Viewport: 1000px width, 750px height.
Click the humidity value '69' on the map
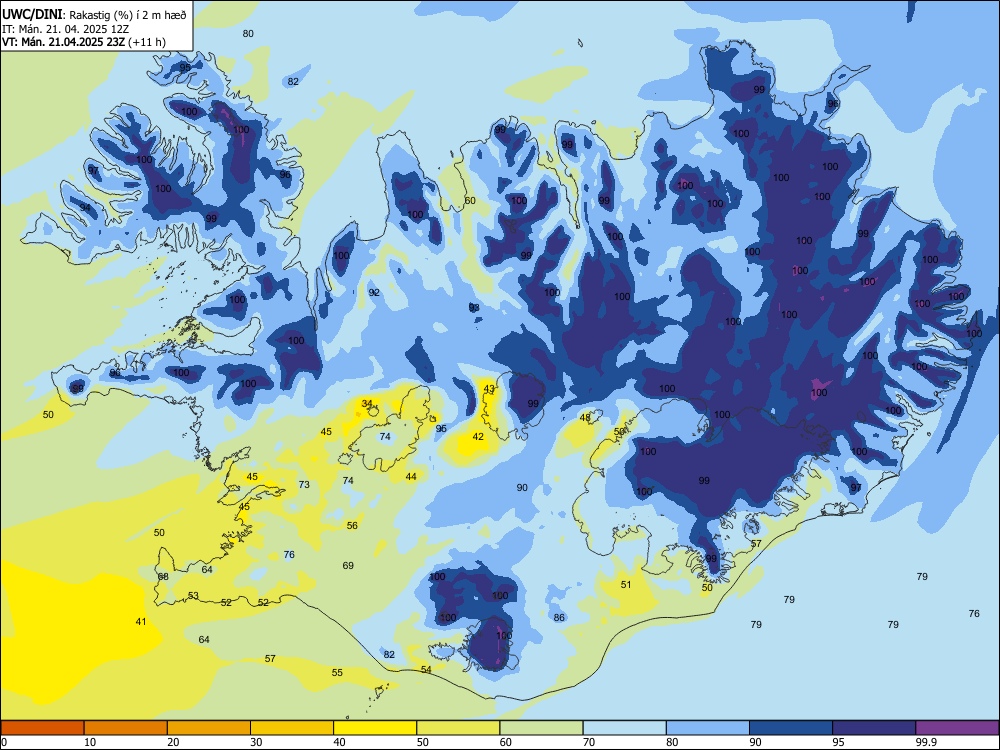[348, 565]
